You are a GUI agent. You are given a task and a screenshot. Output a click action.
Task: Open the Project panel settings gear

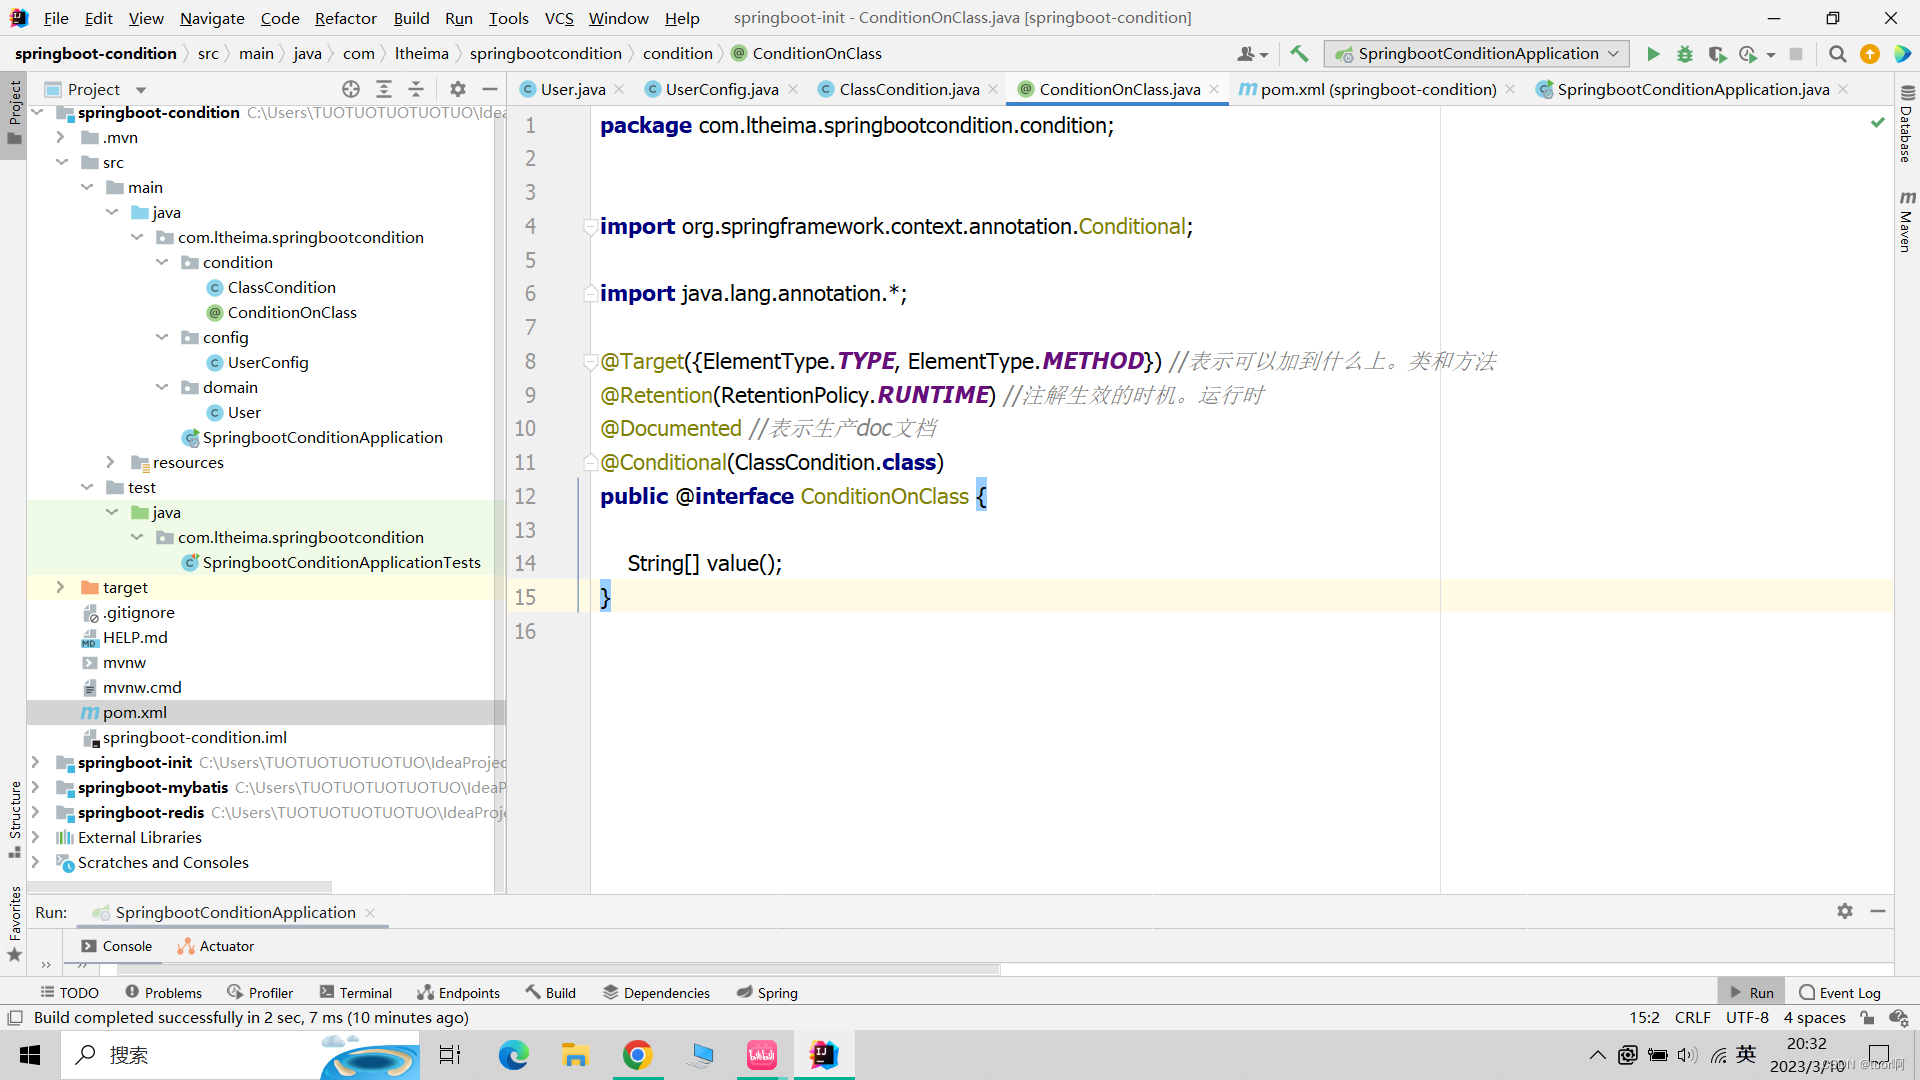[x=458, y=89]
